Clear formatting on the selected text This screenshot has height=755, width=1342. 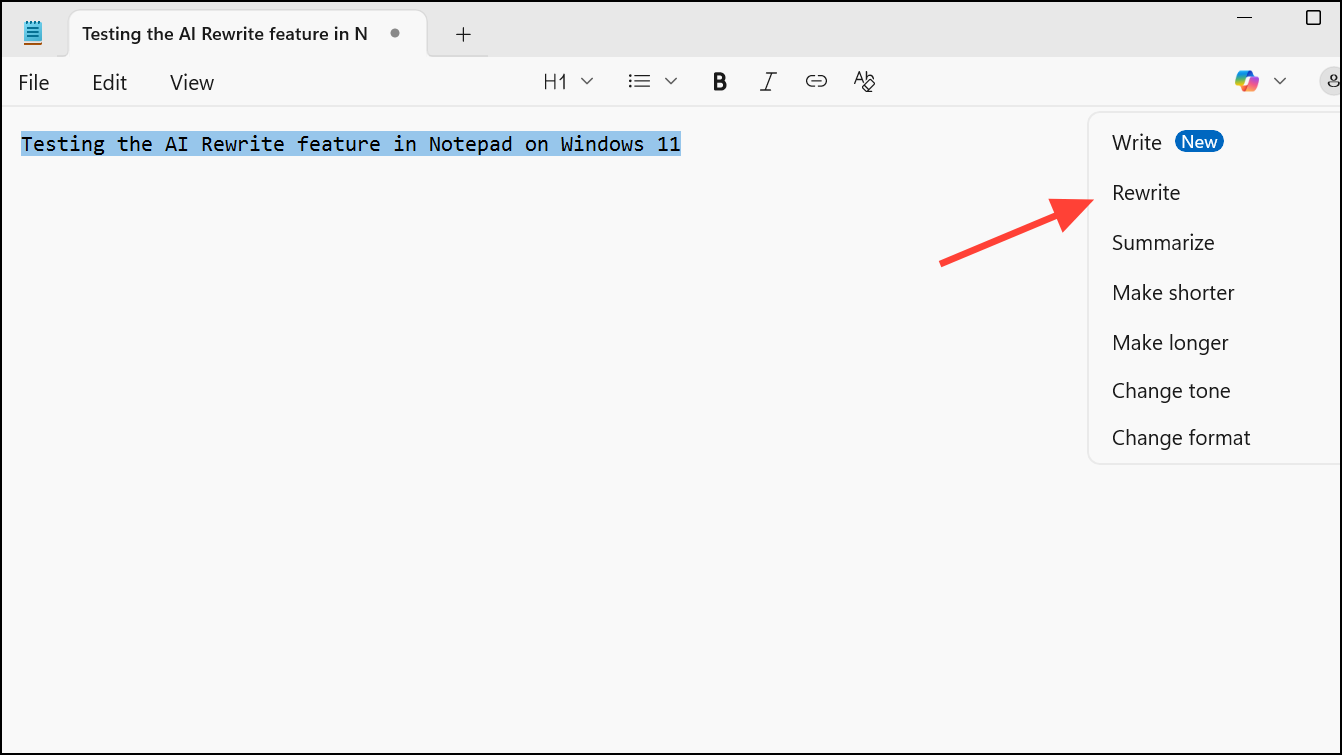(864, 81)
